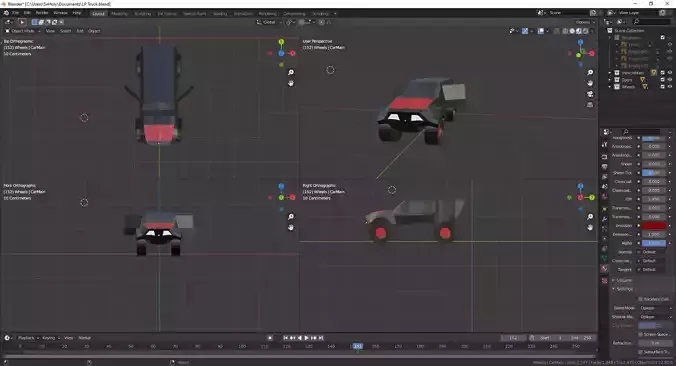The image size is (676, 366).
Task: Toggle checkbox of first collection under Scene Collection
Action: click(663, 38)
